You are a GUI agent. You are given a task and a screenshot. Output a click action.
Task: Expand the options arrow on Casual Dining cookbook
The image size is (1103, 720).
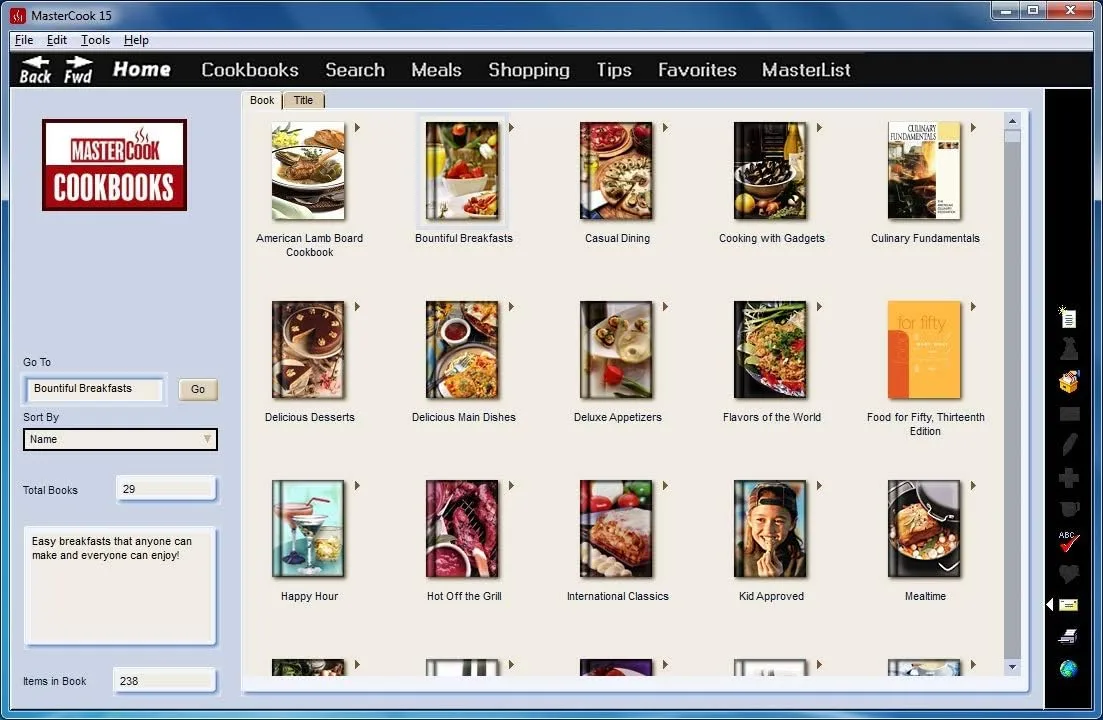coord(665,128)
